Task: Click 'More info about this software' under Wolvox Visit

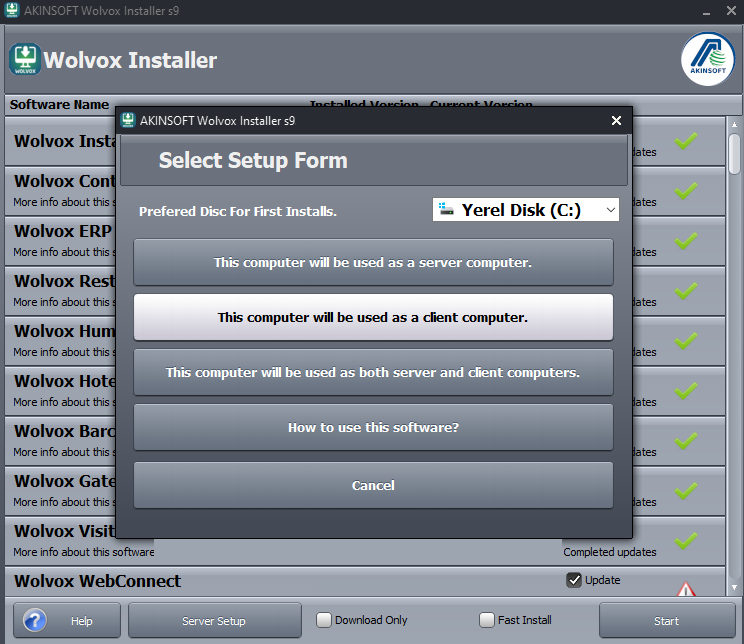Action: [x=84, y=552]
